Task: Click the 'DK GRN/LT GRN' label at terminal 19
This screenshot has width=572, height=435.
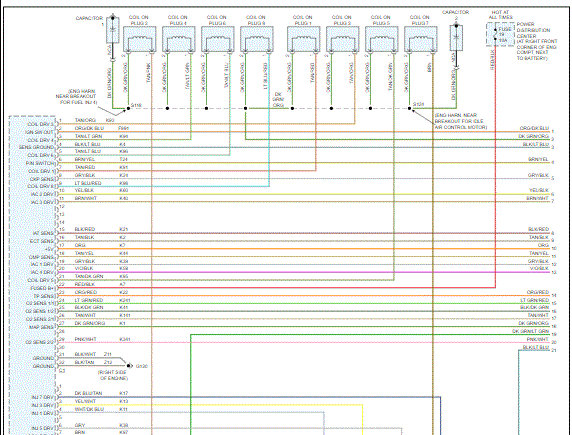Action: pyautogui.click(x=530, y=331)
